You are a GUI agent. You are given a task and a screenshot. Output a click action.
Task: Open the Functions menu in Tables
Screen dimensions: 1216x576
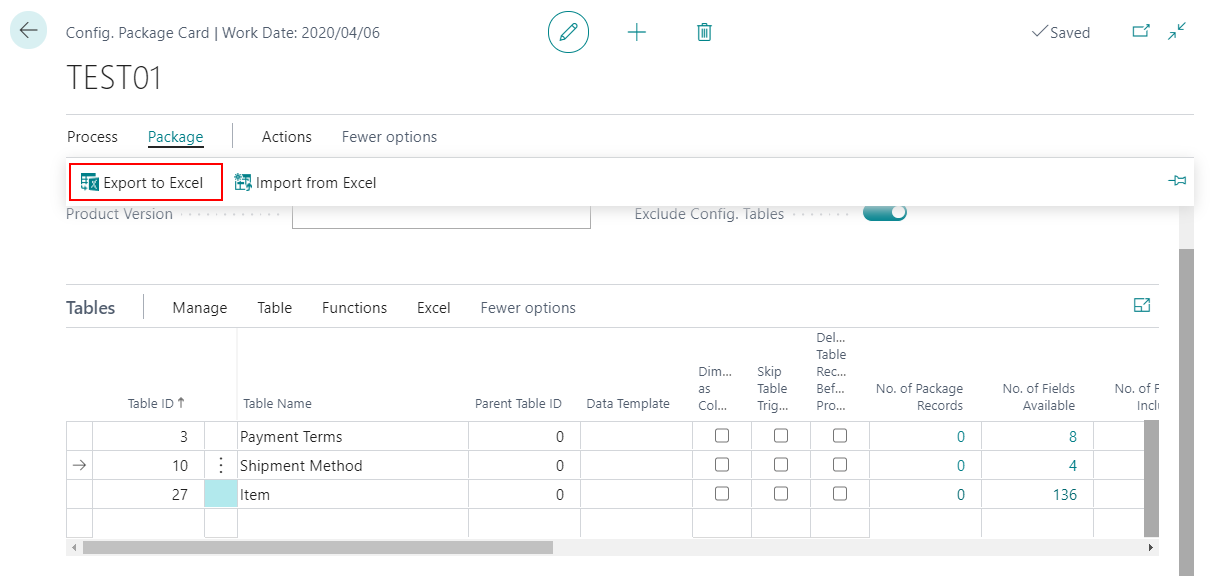pos(354,307)
